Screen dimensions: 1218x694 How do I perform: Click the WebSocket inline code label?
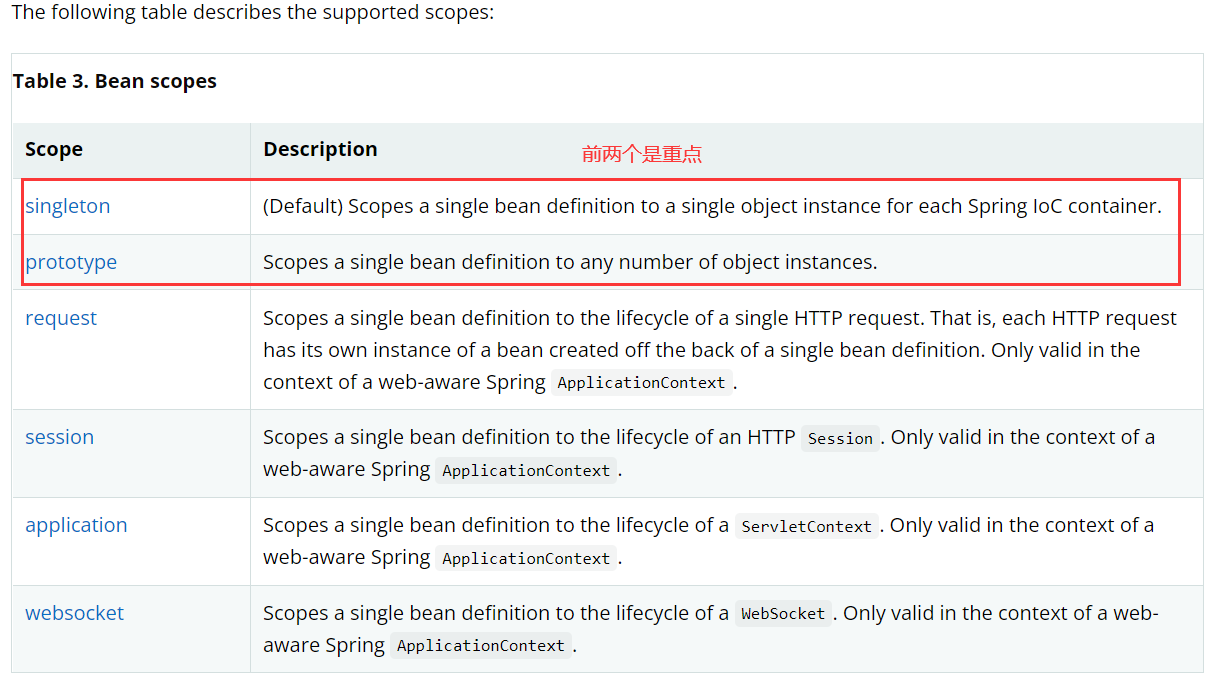point(783,614)
